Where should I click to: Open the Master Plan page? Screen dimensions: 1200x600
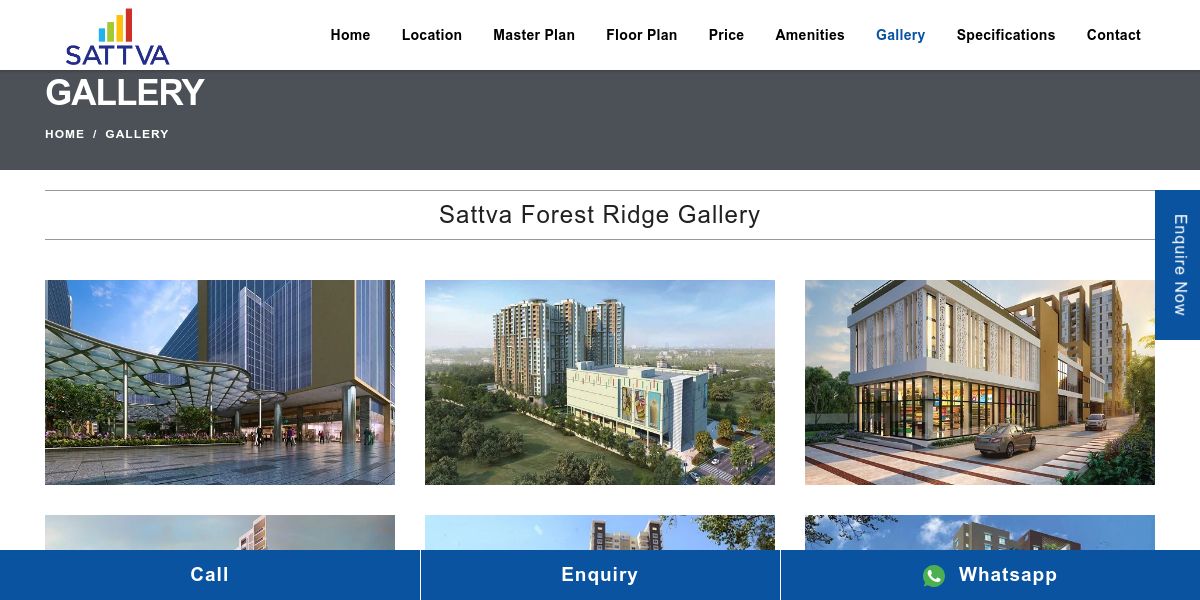pyautogui.click(x=534, y=35)
